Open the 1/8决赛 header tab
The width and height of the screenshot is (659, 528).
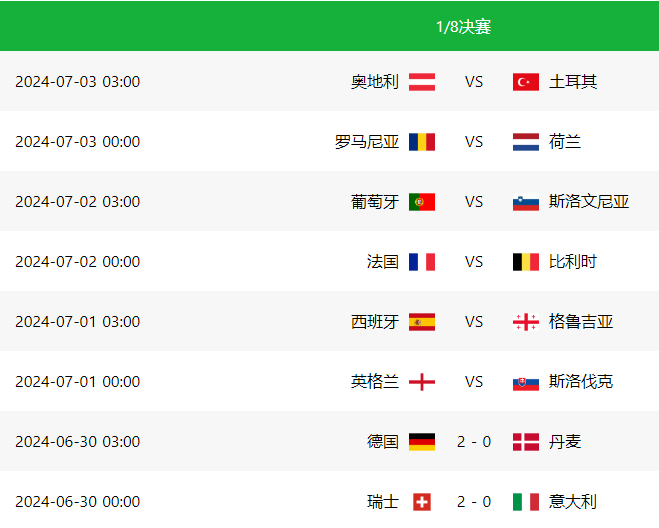pyautogui.click(x=463, y=27)
